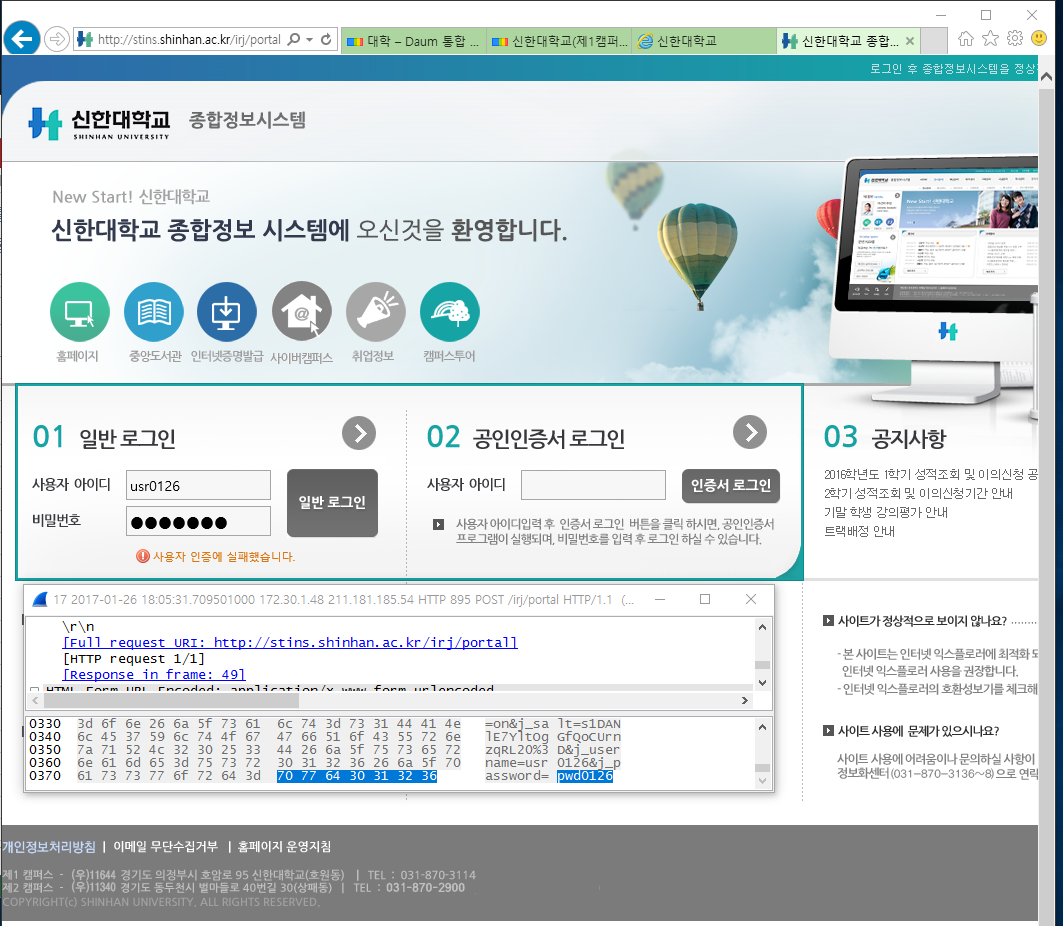Image resolution: width=1063 pixels, height=926 pixels.
Task: Click the highlighted hex bytes 70 77 64 30
Action: point(357,776)
